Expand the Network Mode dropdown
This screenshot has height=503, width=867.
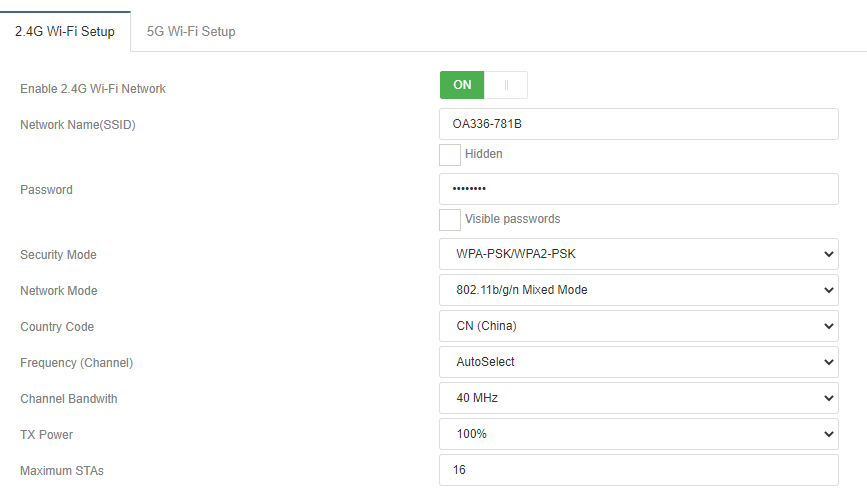pos(638,290)
